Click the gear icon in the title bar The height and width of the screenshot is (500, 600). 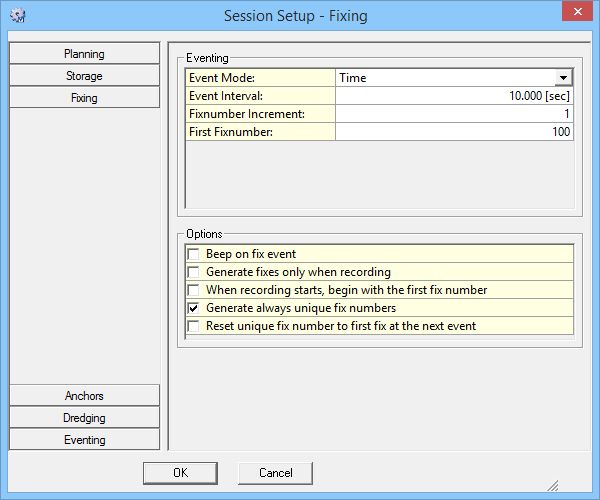tap(18, 16)
